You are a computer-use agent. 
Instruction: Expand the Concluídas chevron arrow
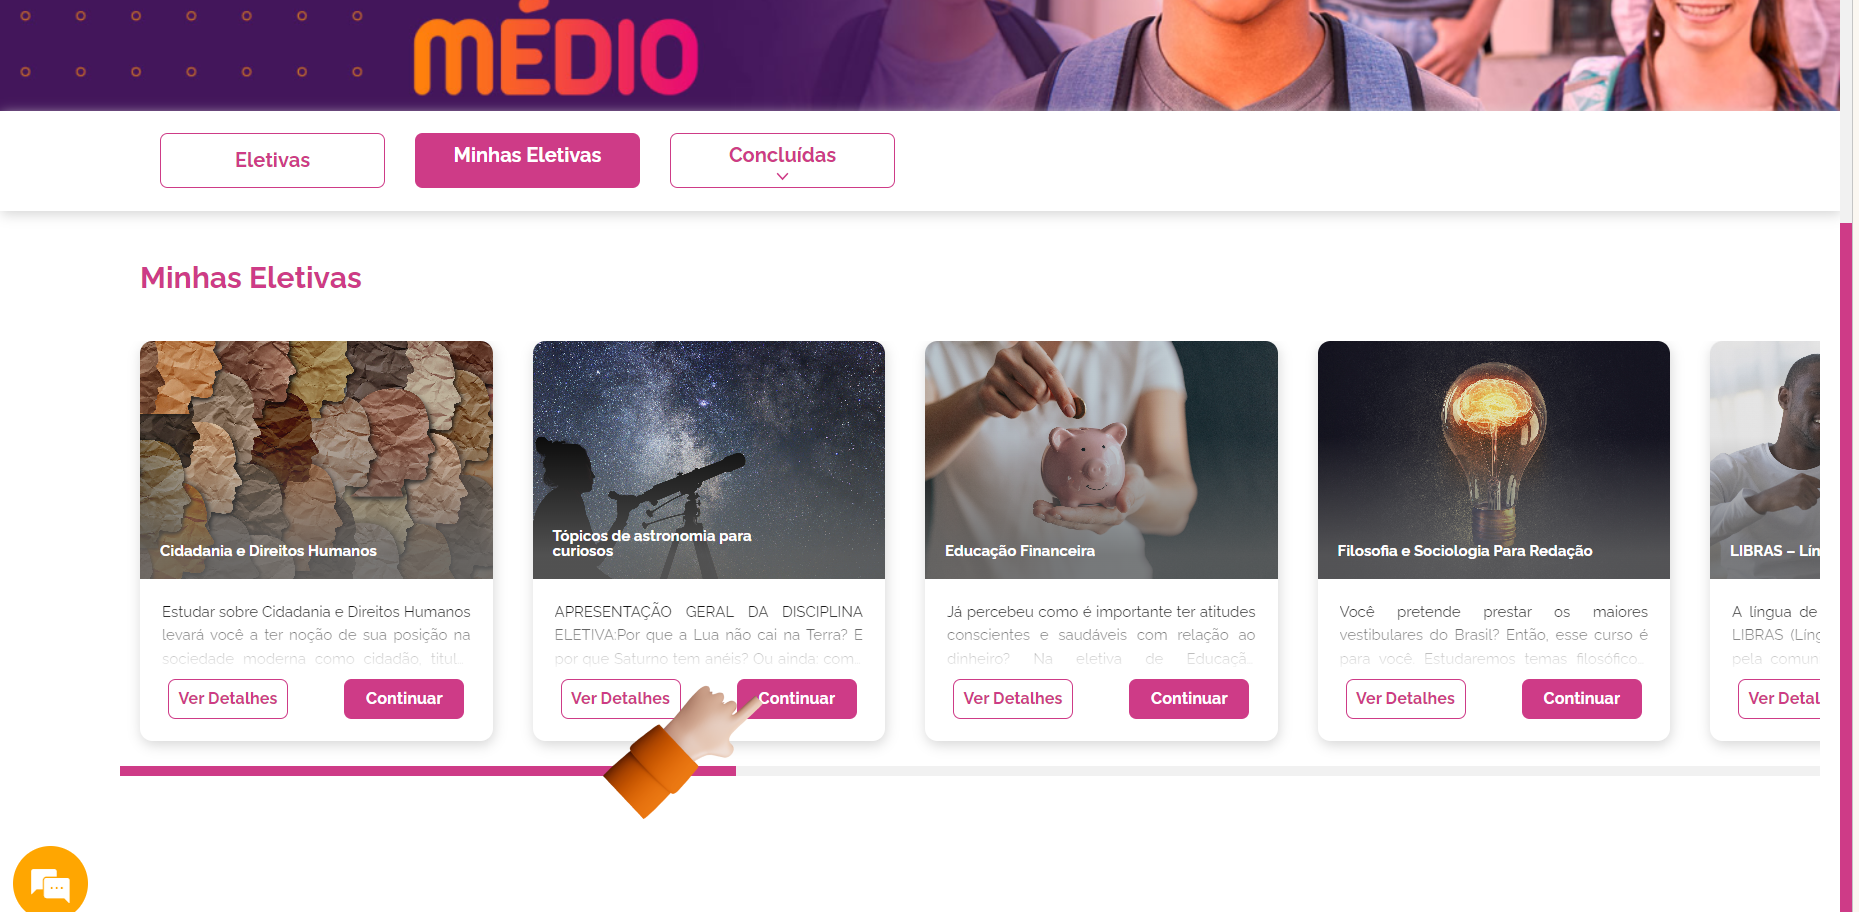tap(782, 176)
